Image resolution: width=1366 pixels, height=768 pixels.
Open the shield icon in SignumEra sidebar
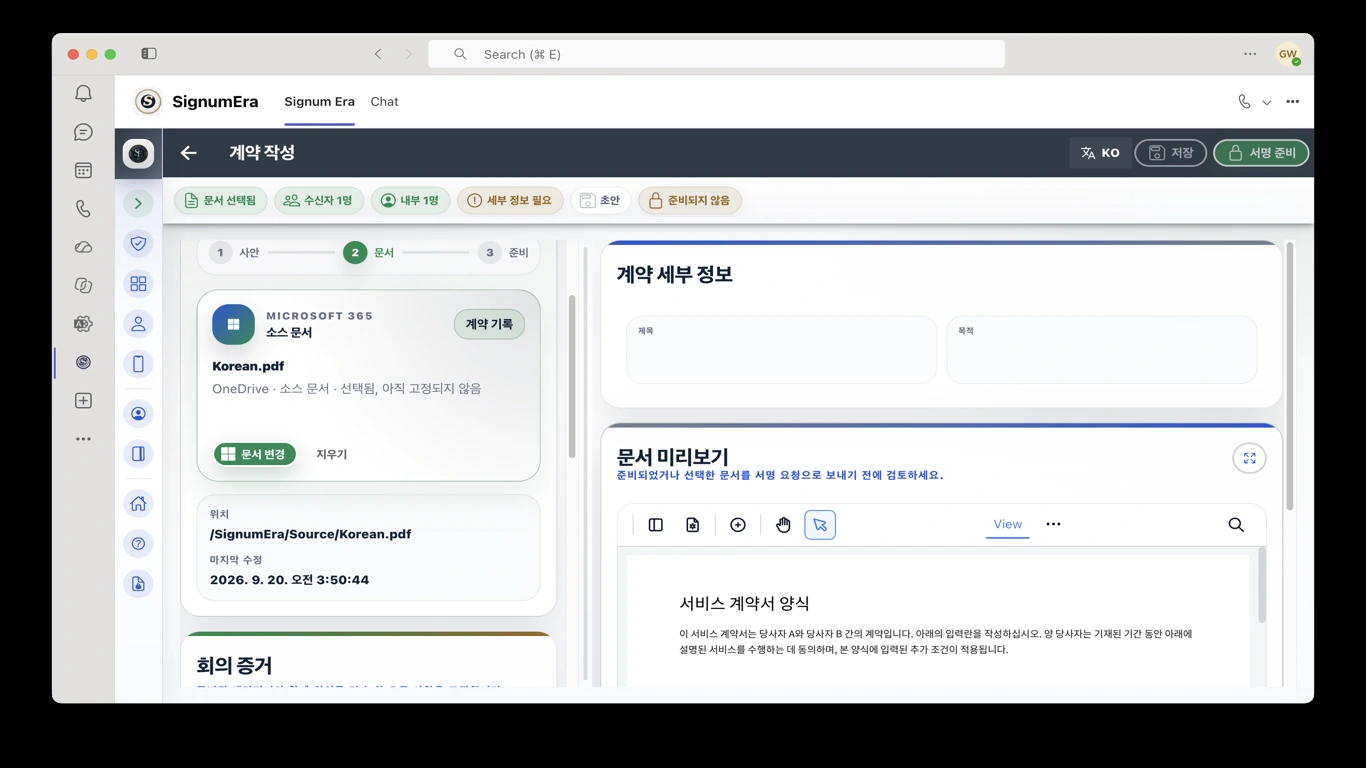tap(138, 243)
